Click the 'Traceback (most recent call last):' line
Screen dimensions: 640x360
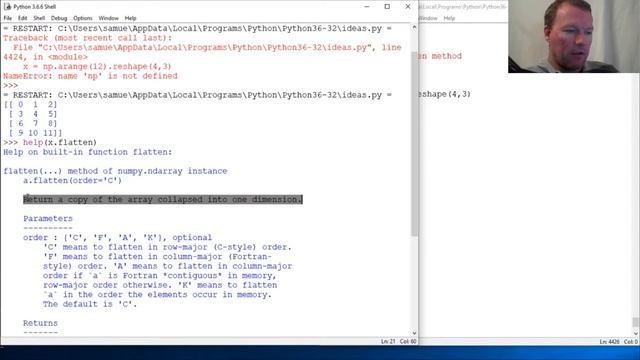[x=88, y=38]
